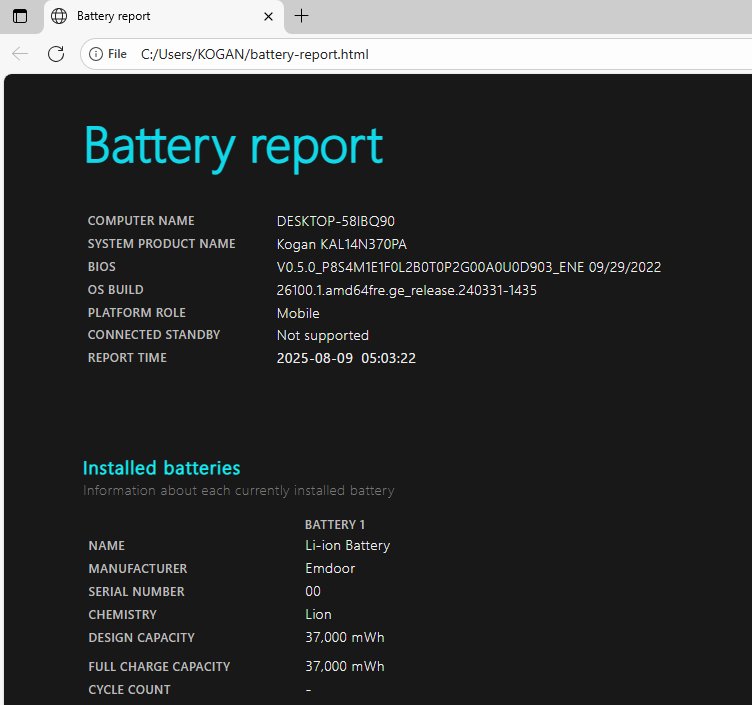Click the large Battery report heading
Image resolution: width=752 pixels, height=705 pixels.
click(233, 146)
